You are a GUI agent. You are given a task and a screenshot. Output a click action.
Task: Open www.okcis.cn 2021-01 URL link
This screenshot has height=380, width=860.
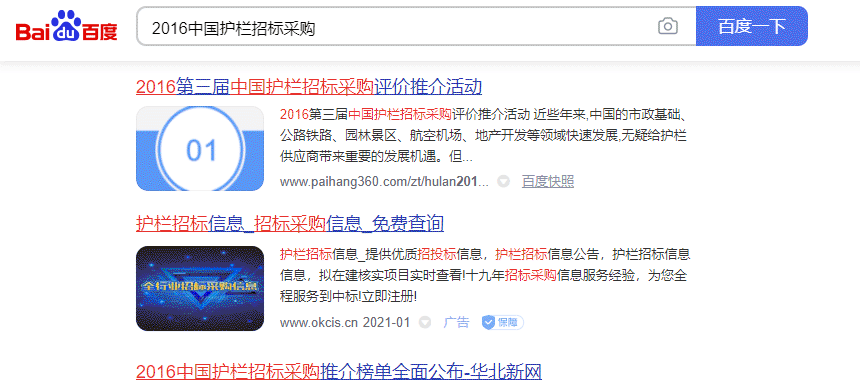[x=345, y=322]
